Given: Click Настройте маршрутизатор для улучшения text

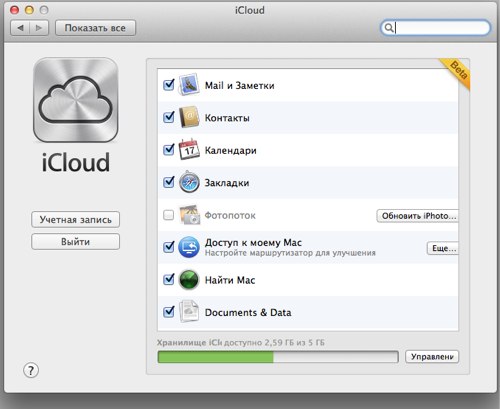Looking at the screenshot, I should (x=290, y=253).
